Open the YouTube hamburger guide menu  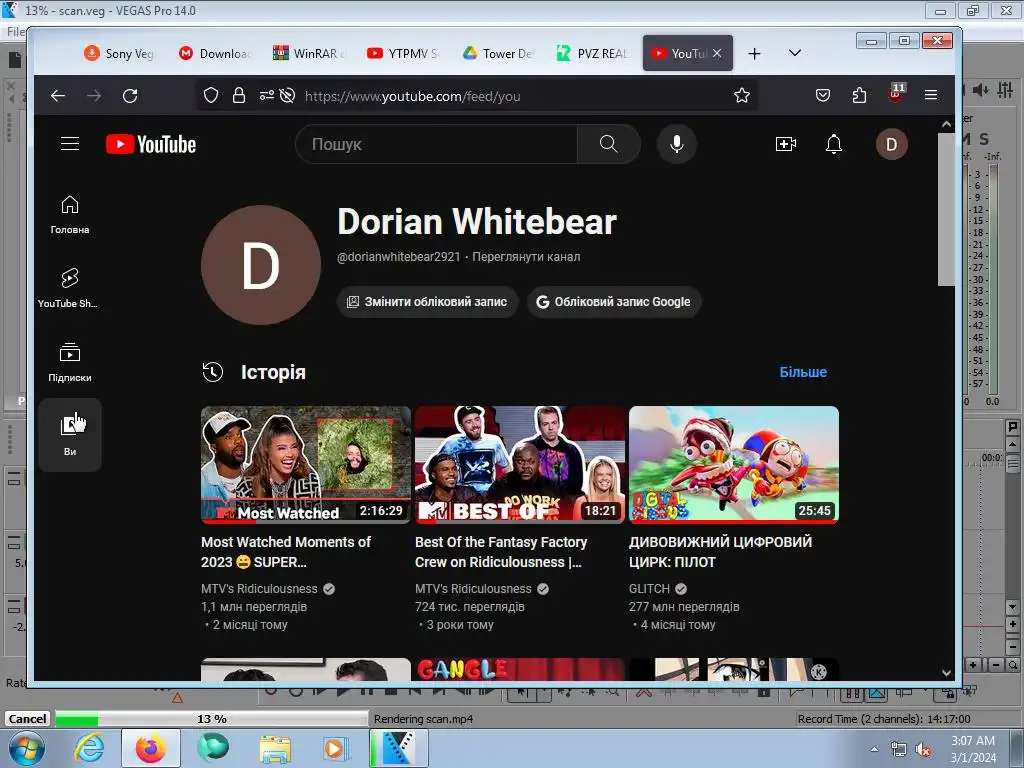tap(70, 144)
